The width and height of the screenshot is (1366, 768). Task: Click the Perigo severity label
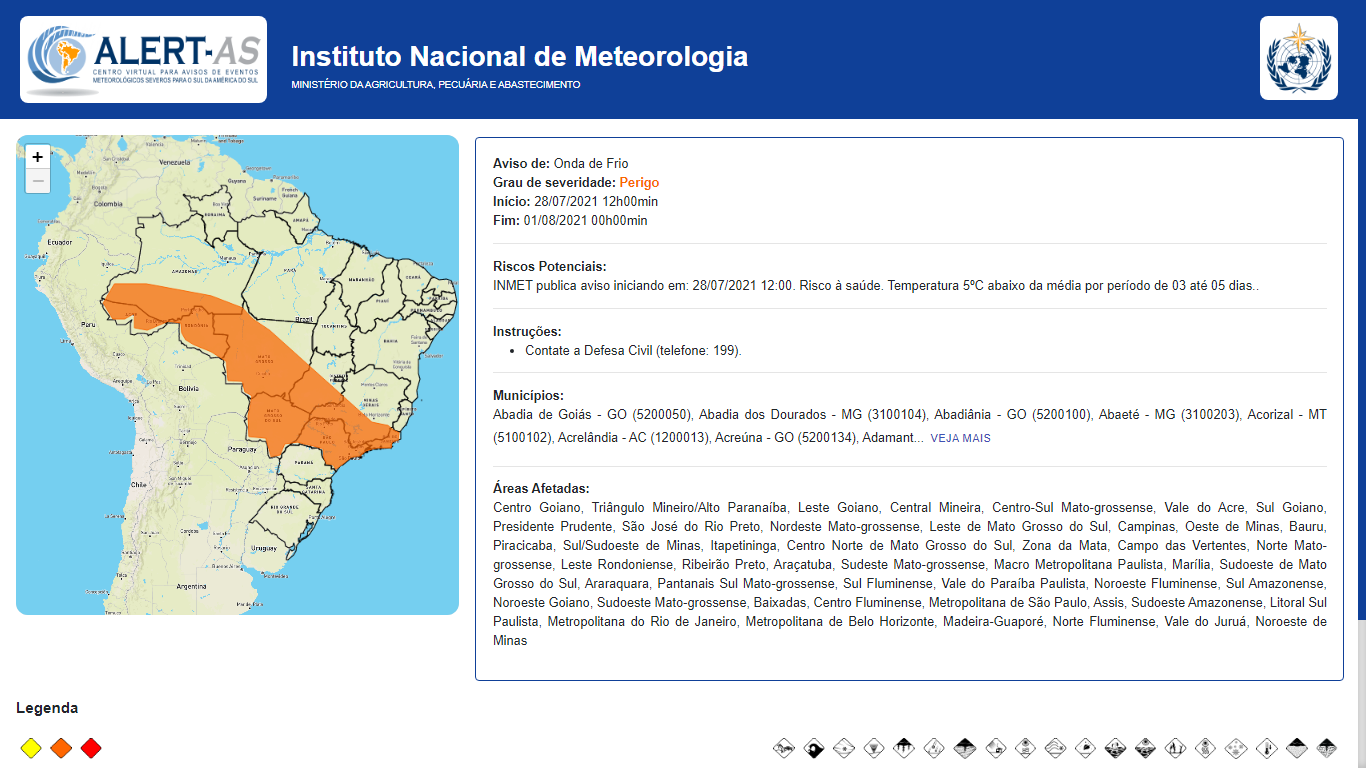[x=639, y=182]
